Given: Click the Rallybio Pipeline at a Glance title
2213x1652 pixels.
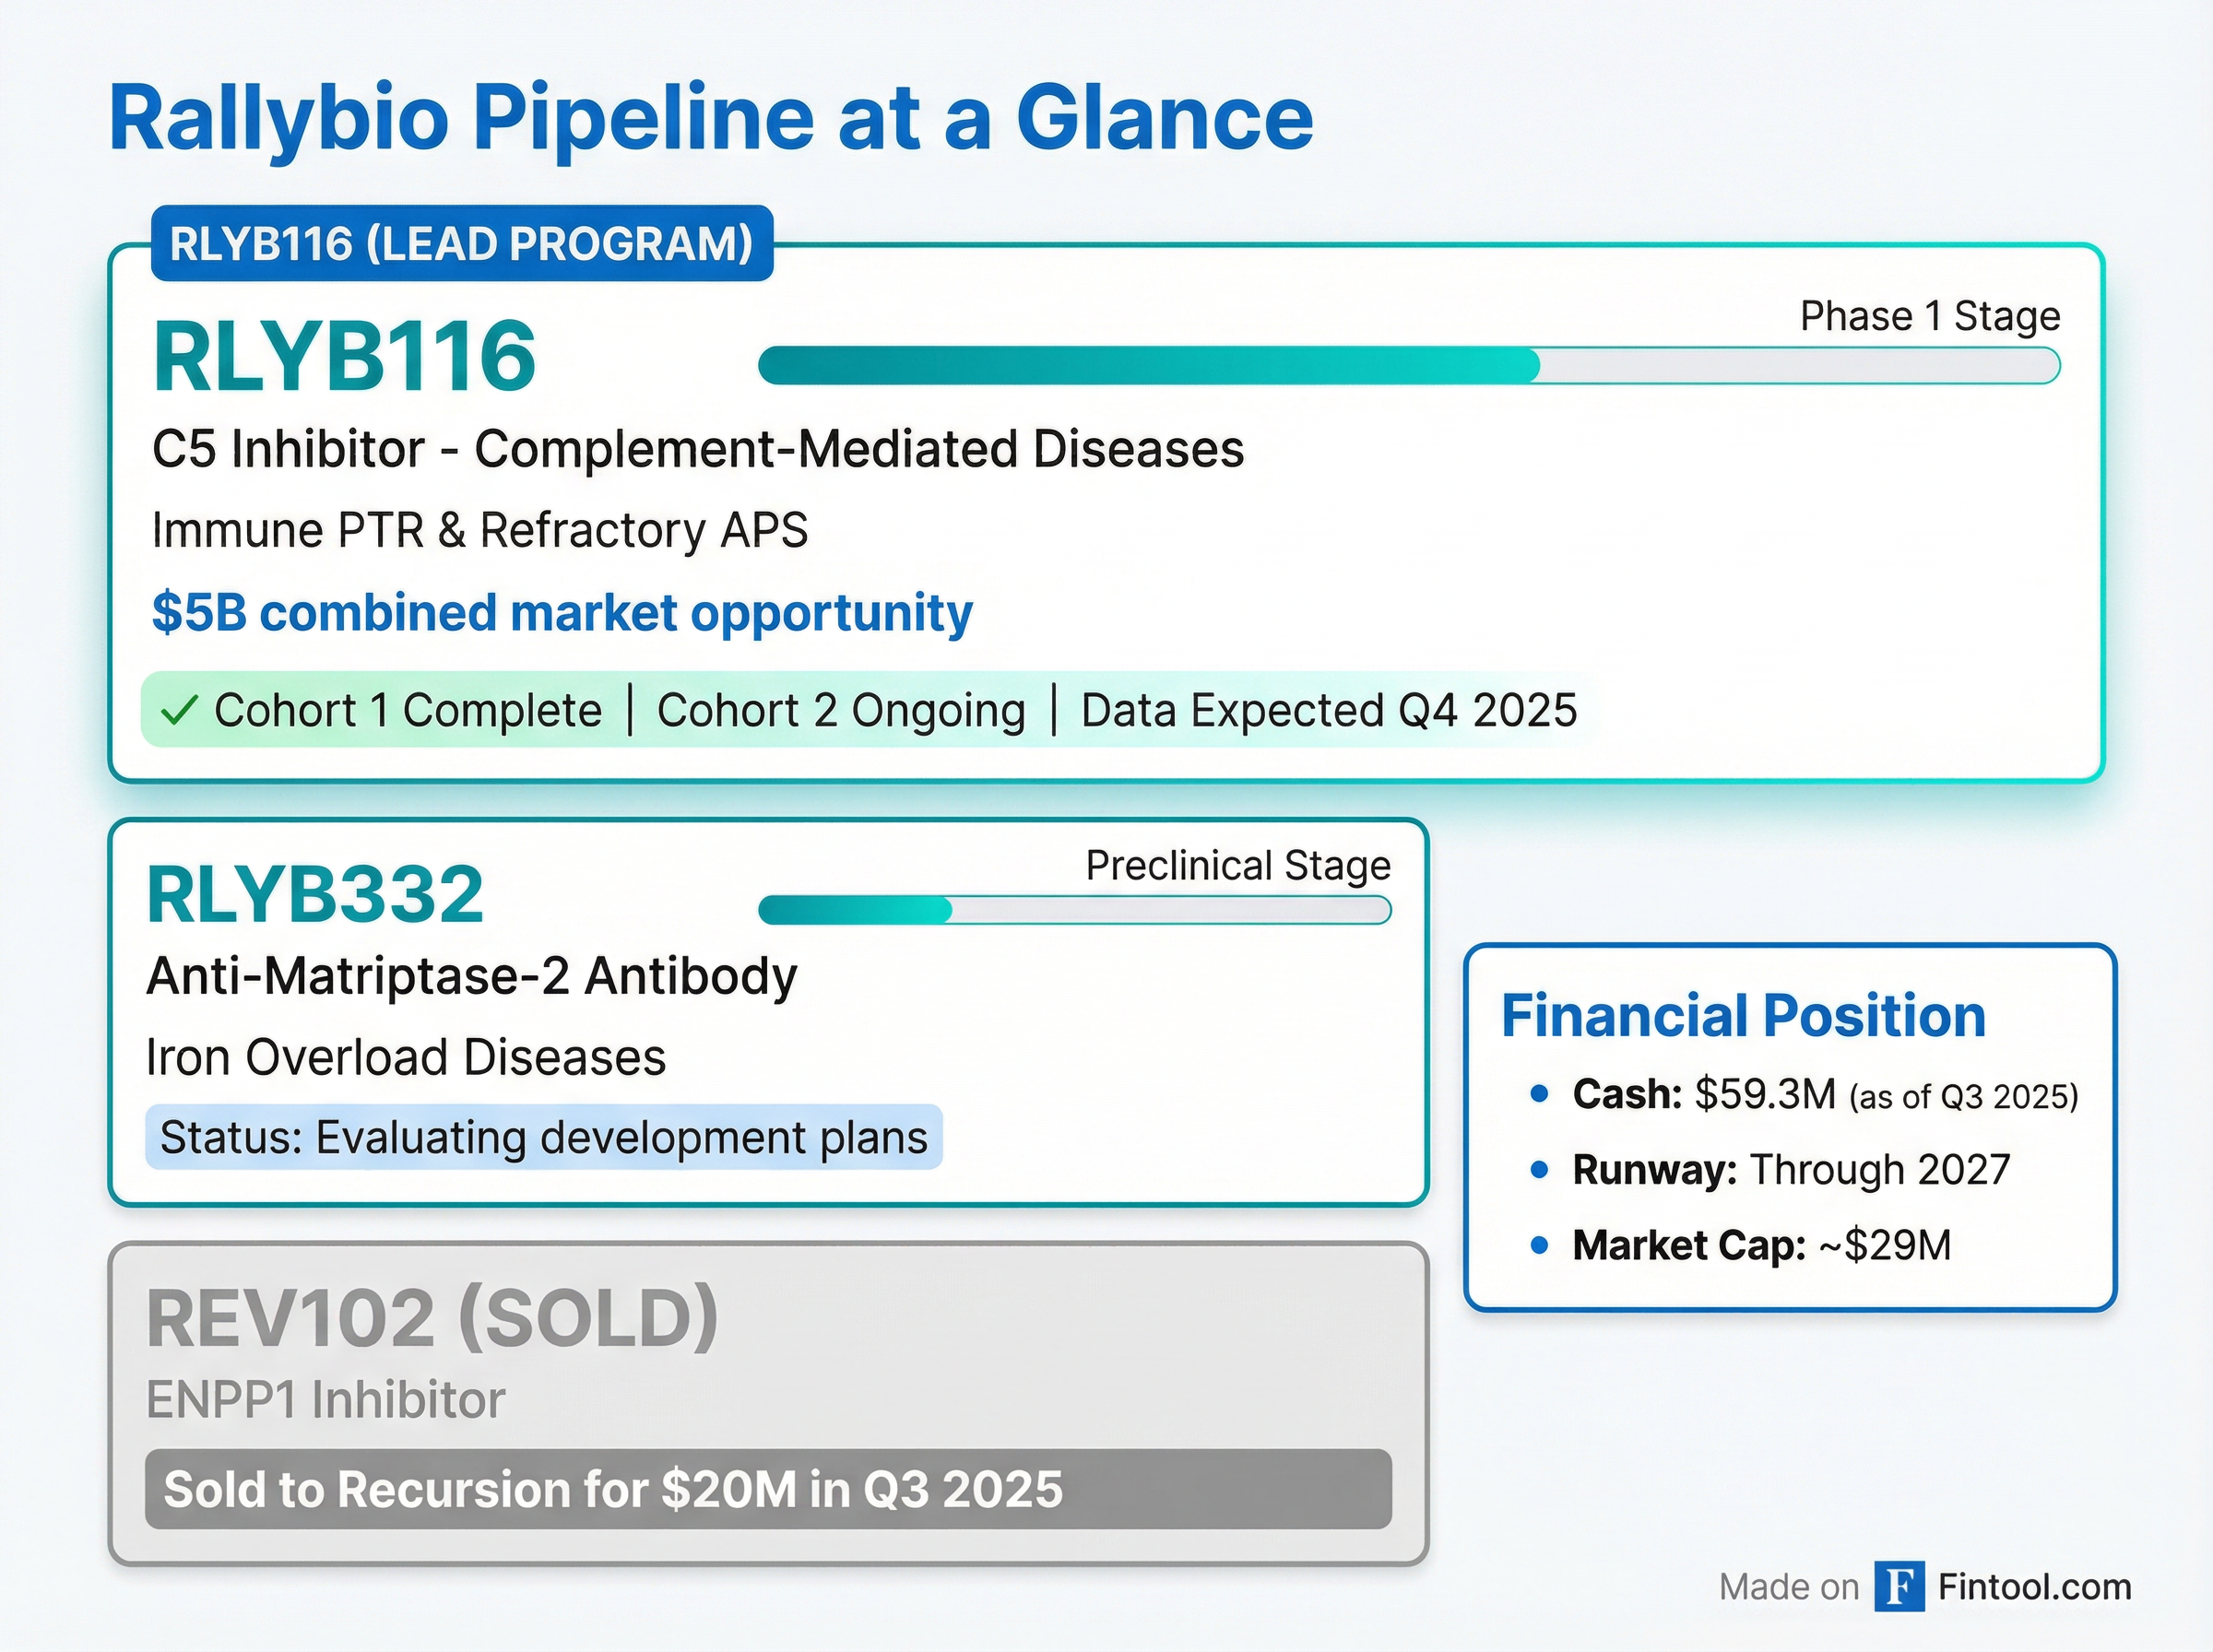Looking at the screenshot, I should [x=710, y=119].
